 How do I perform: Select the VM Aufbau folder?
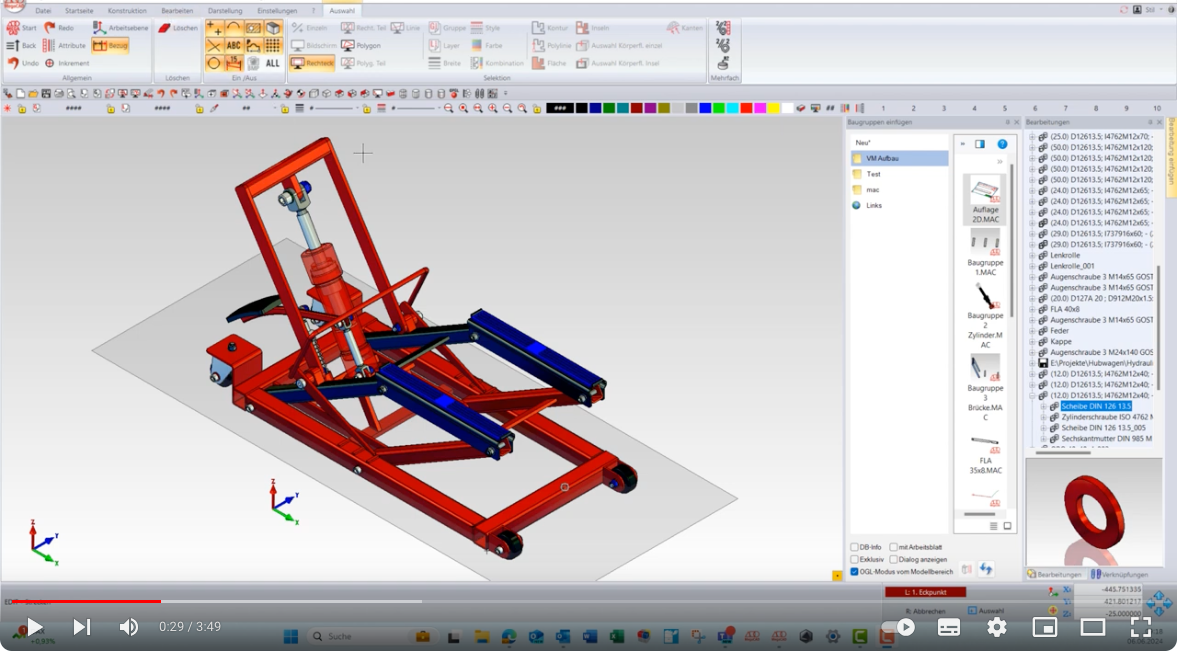pos(899,158)
